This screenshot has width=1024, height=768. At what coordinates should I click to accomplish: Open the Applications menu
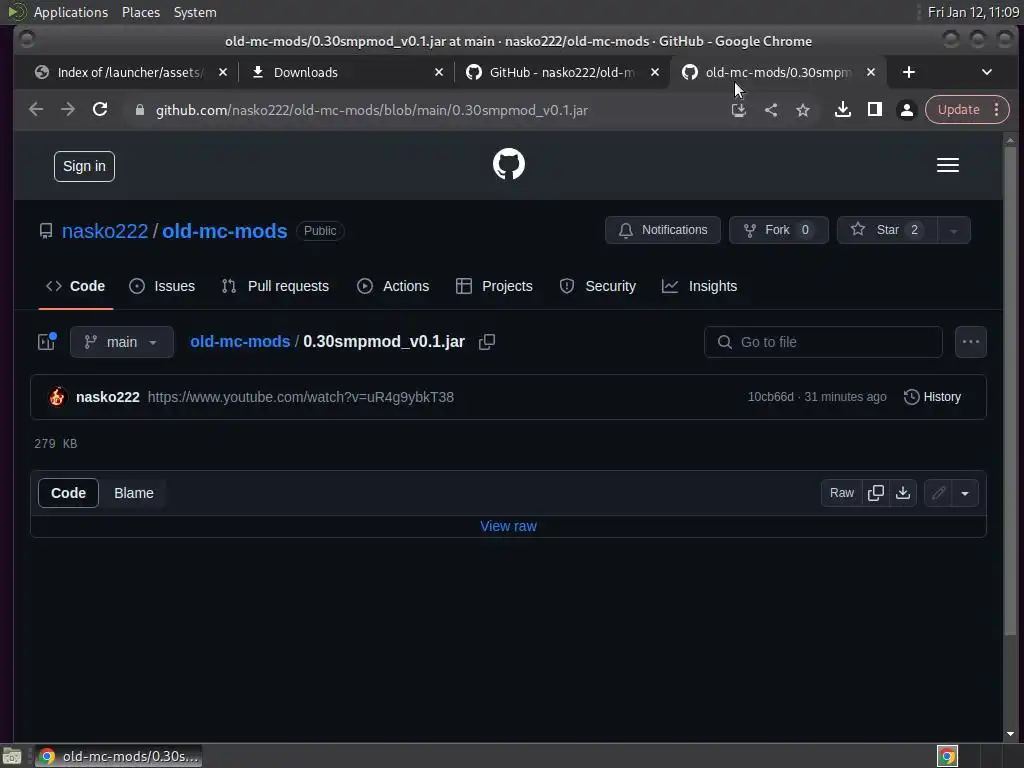point(71,12)
